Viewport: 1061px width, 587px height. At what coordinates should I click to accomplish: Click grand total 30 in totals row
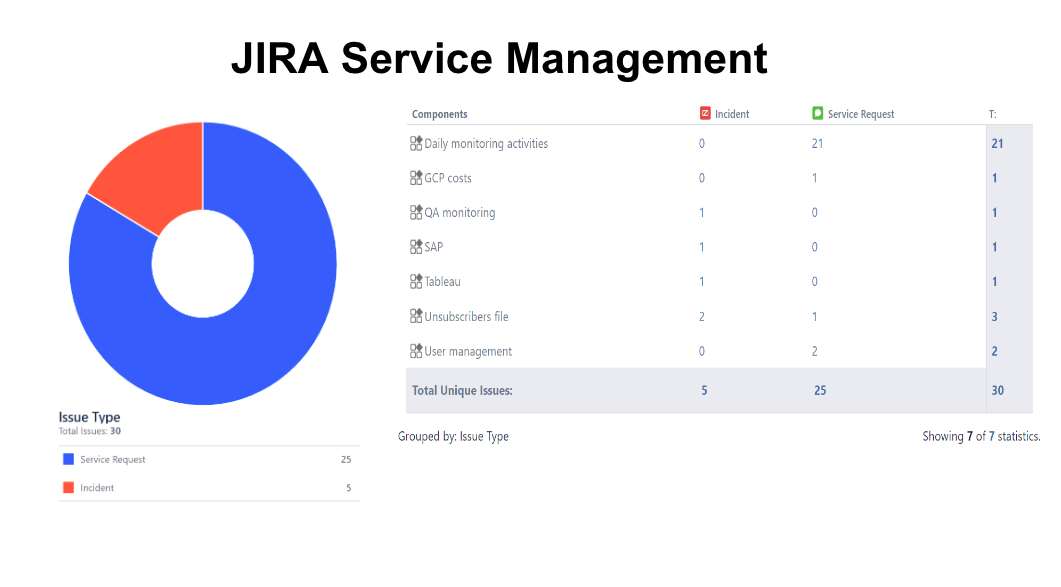pyautogui.click(x=997, y=391)
